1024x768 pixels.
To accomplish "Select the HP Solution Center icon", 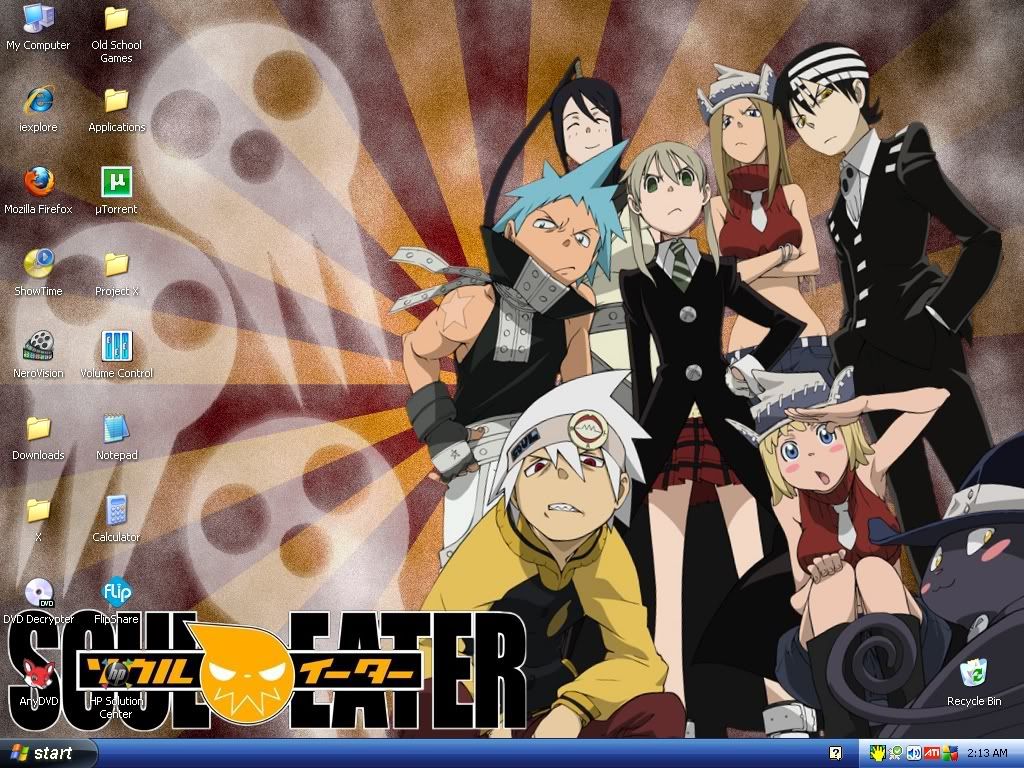I will (116, 674).
